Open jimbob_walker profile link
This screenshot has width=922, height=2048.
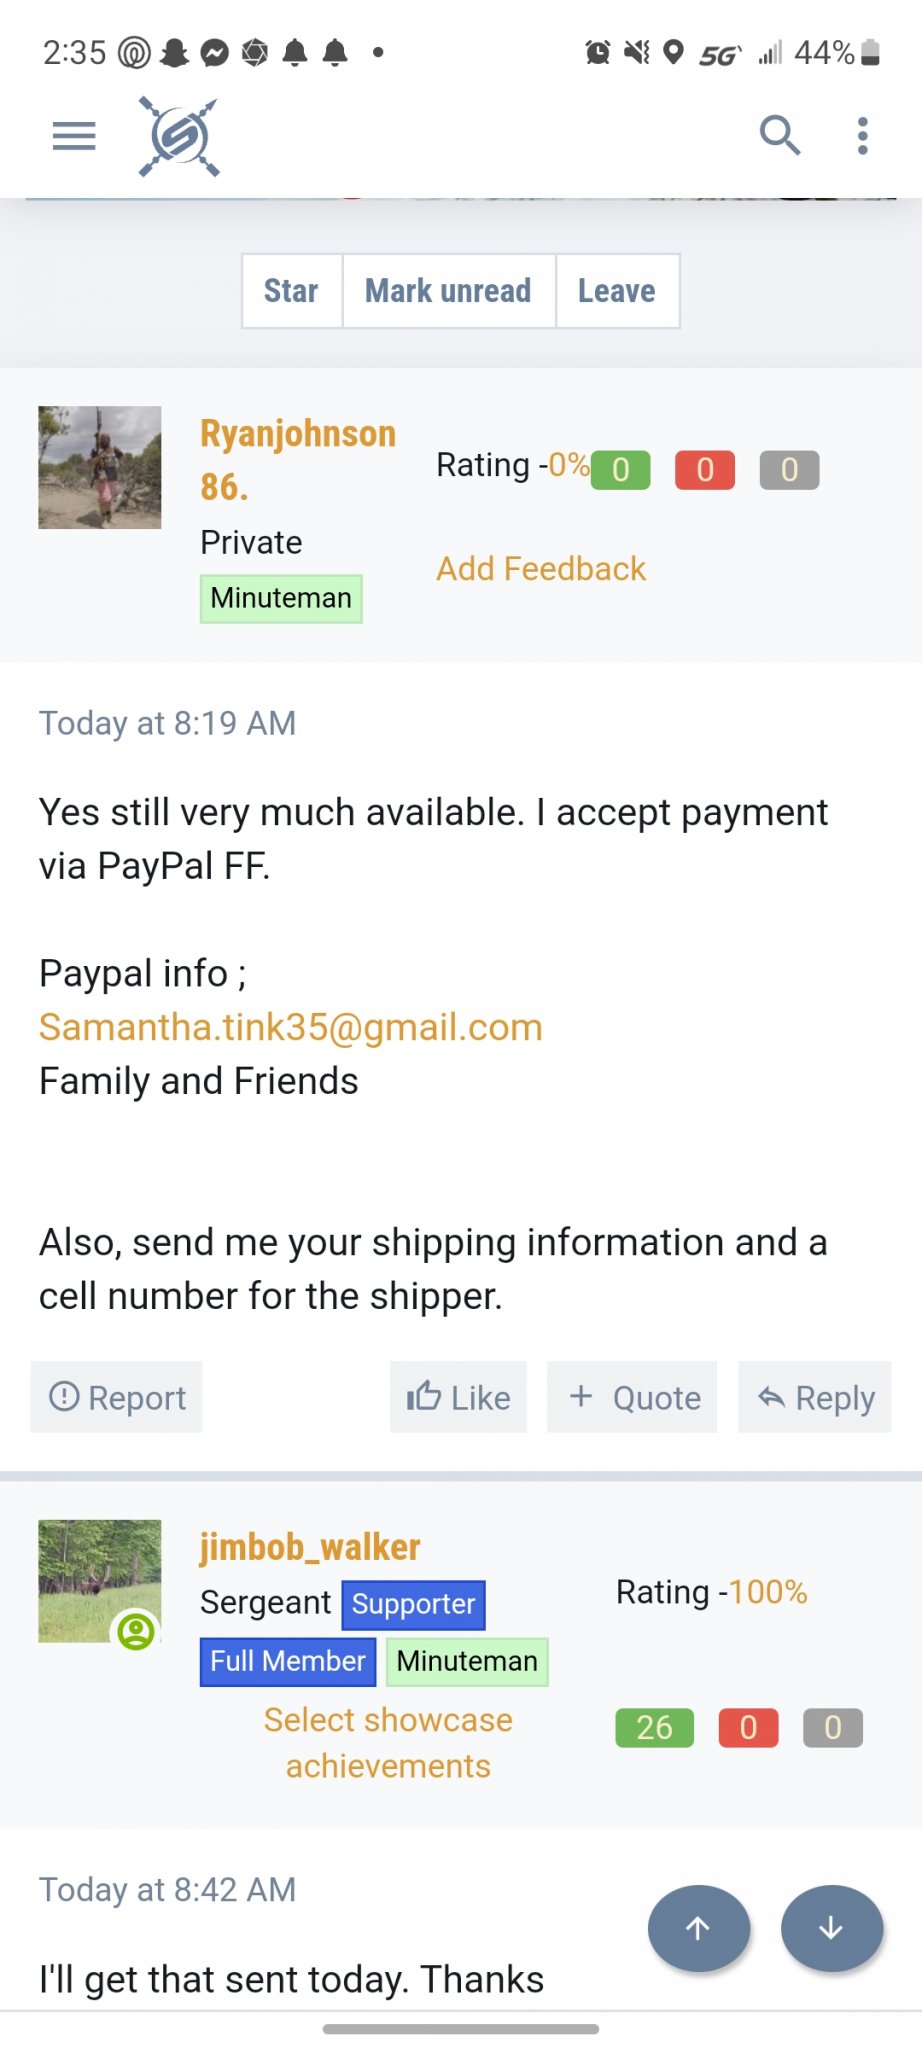[x=310, y=1547]
